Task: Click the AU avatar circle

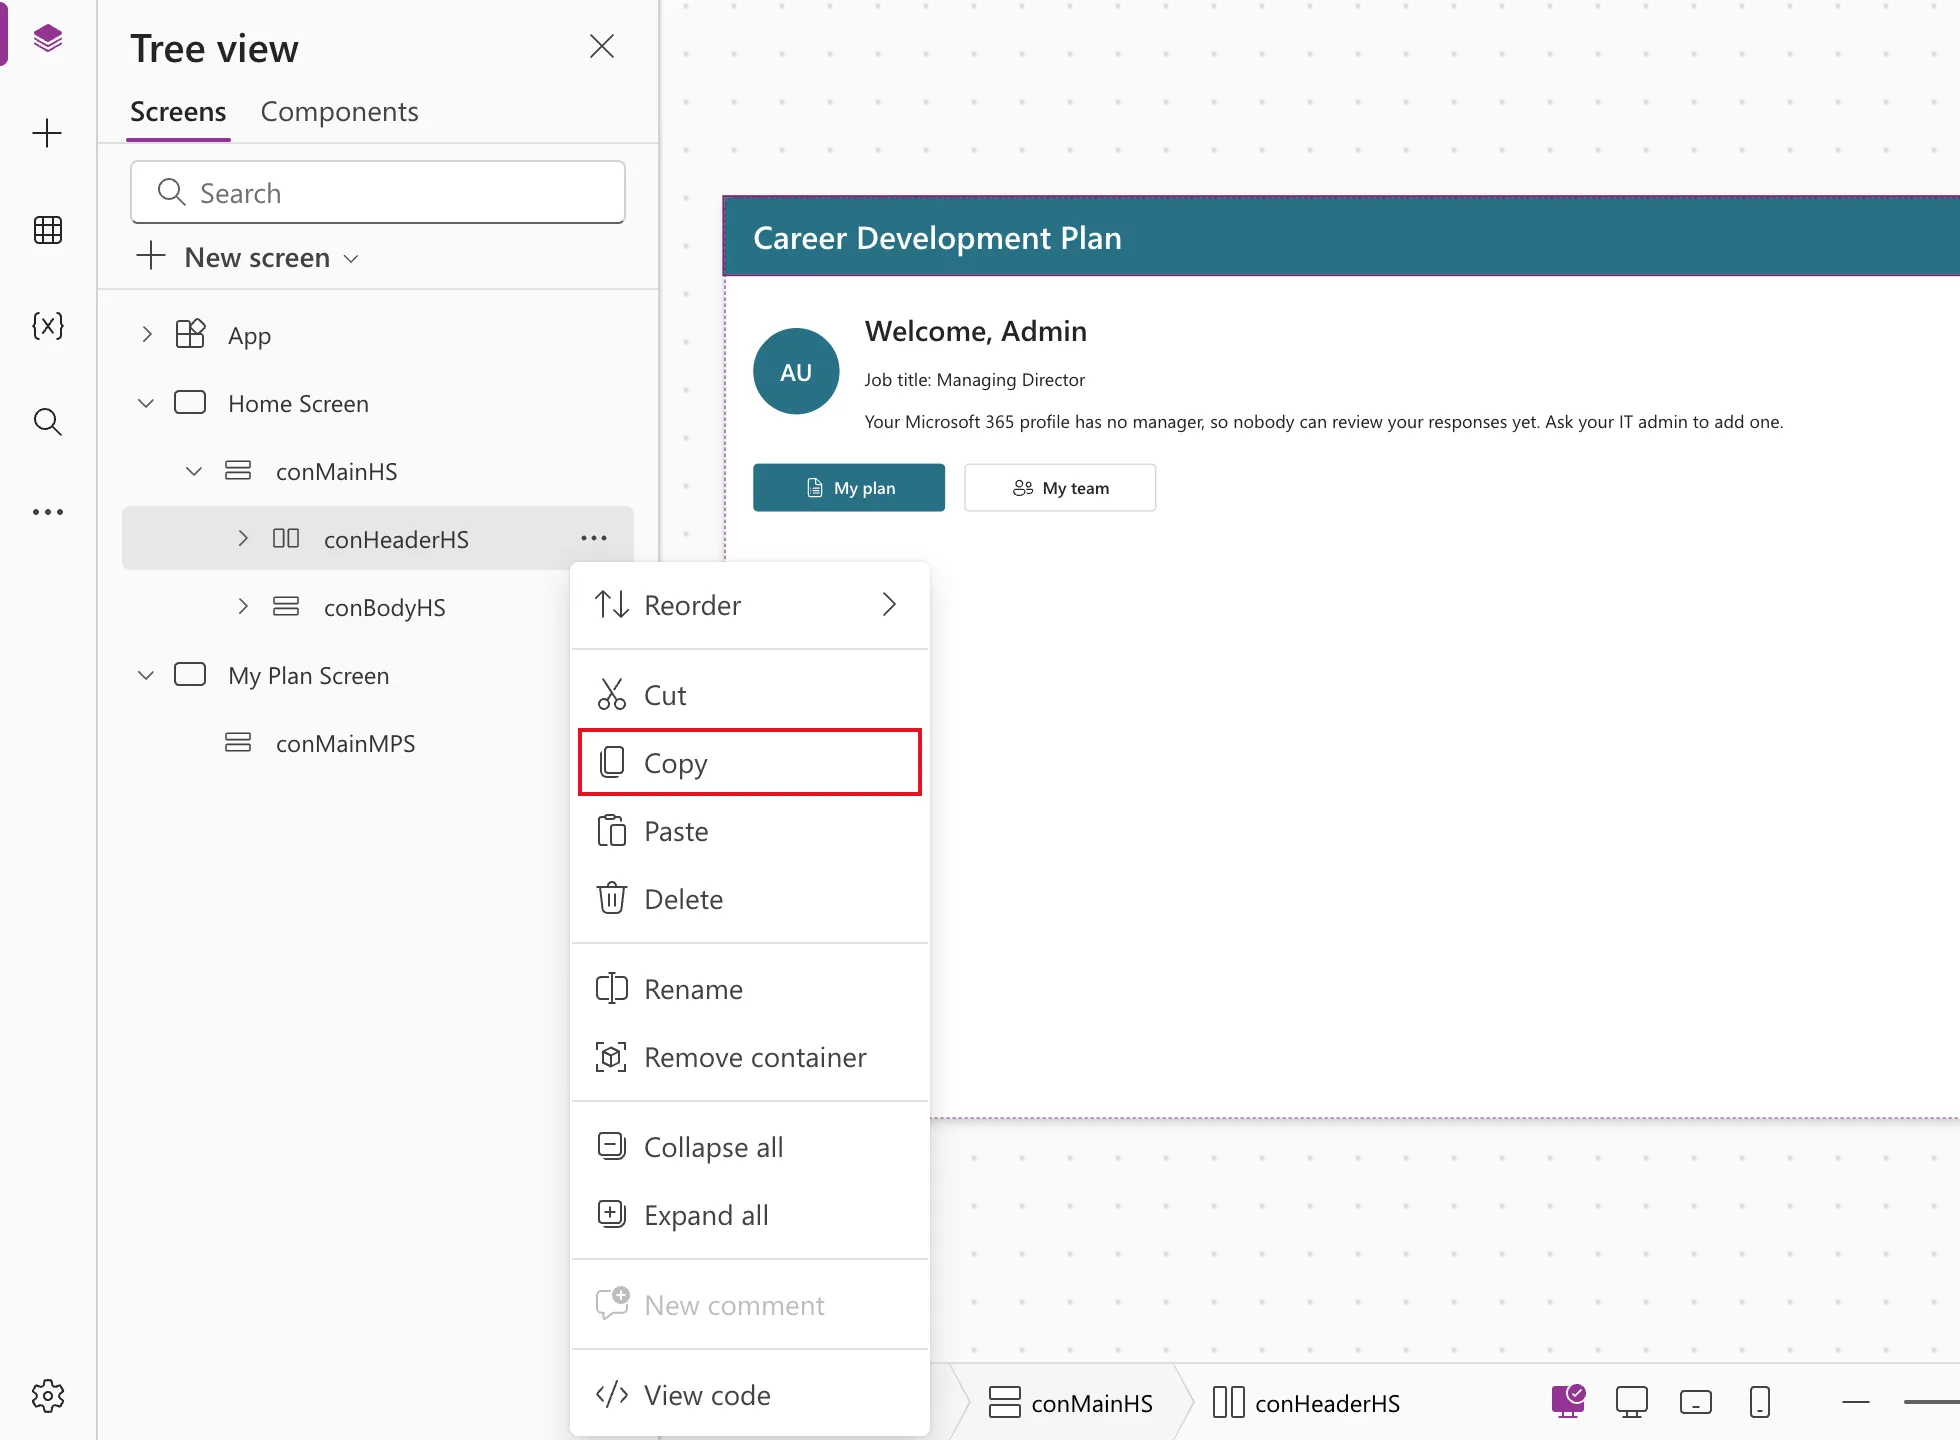Action: point(796,371)
